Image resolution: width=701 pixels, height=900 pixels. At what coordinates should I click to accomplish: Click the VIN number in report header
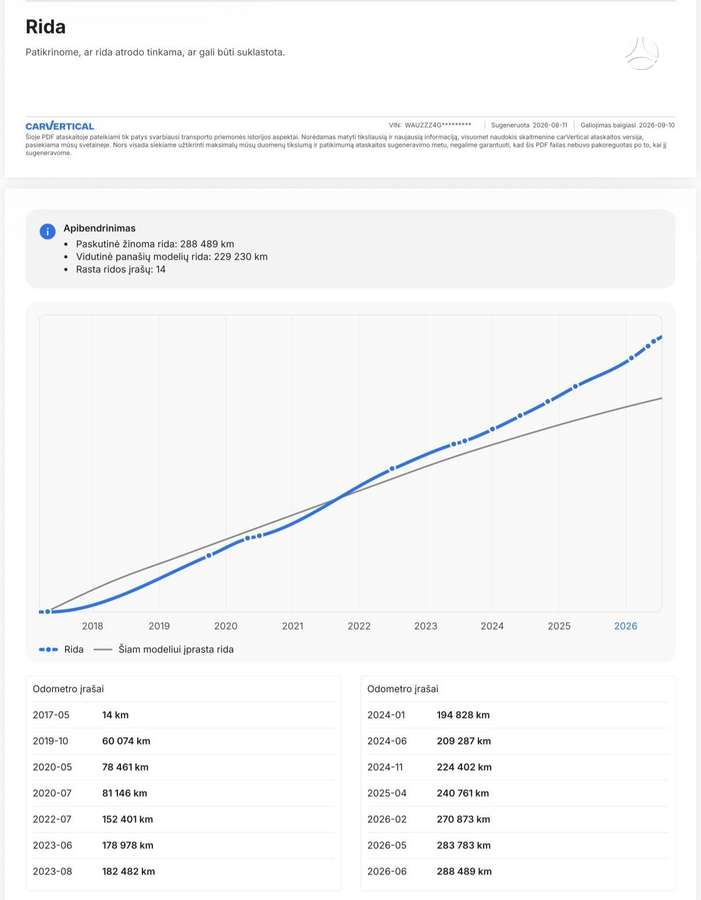430,125
